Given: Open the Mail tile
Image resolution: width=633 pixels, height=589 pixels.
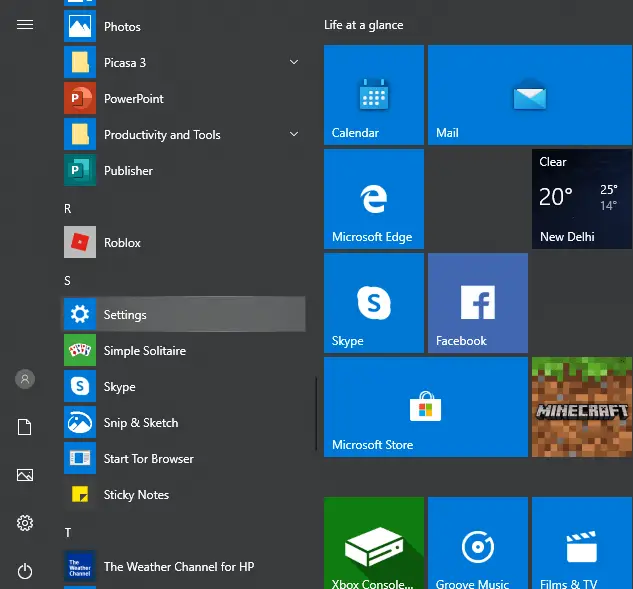Looking at the screenshot, I should (x=530, y=95).
